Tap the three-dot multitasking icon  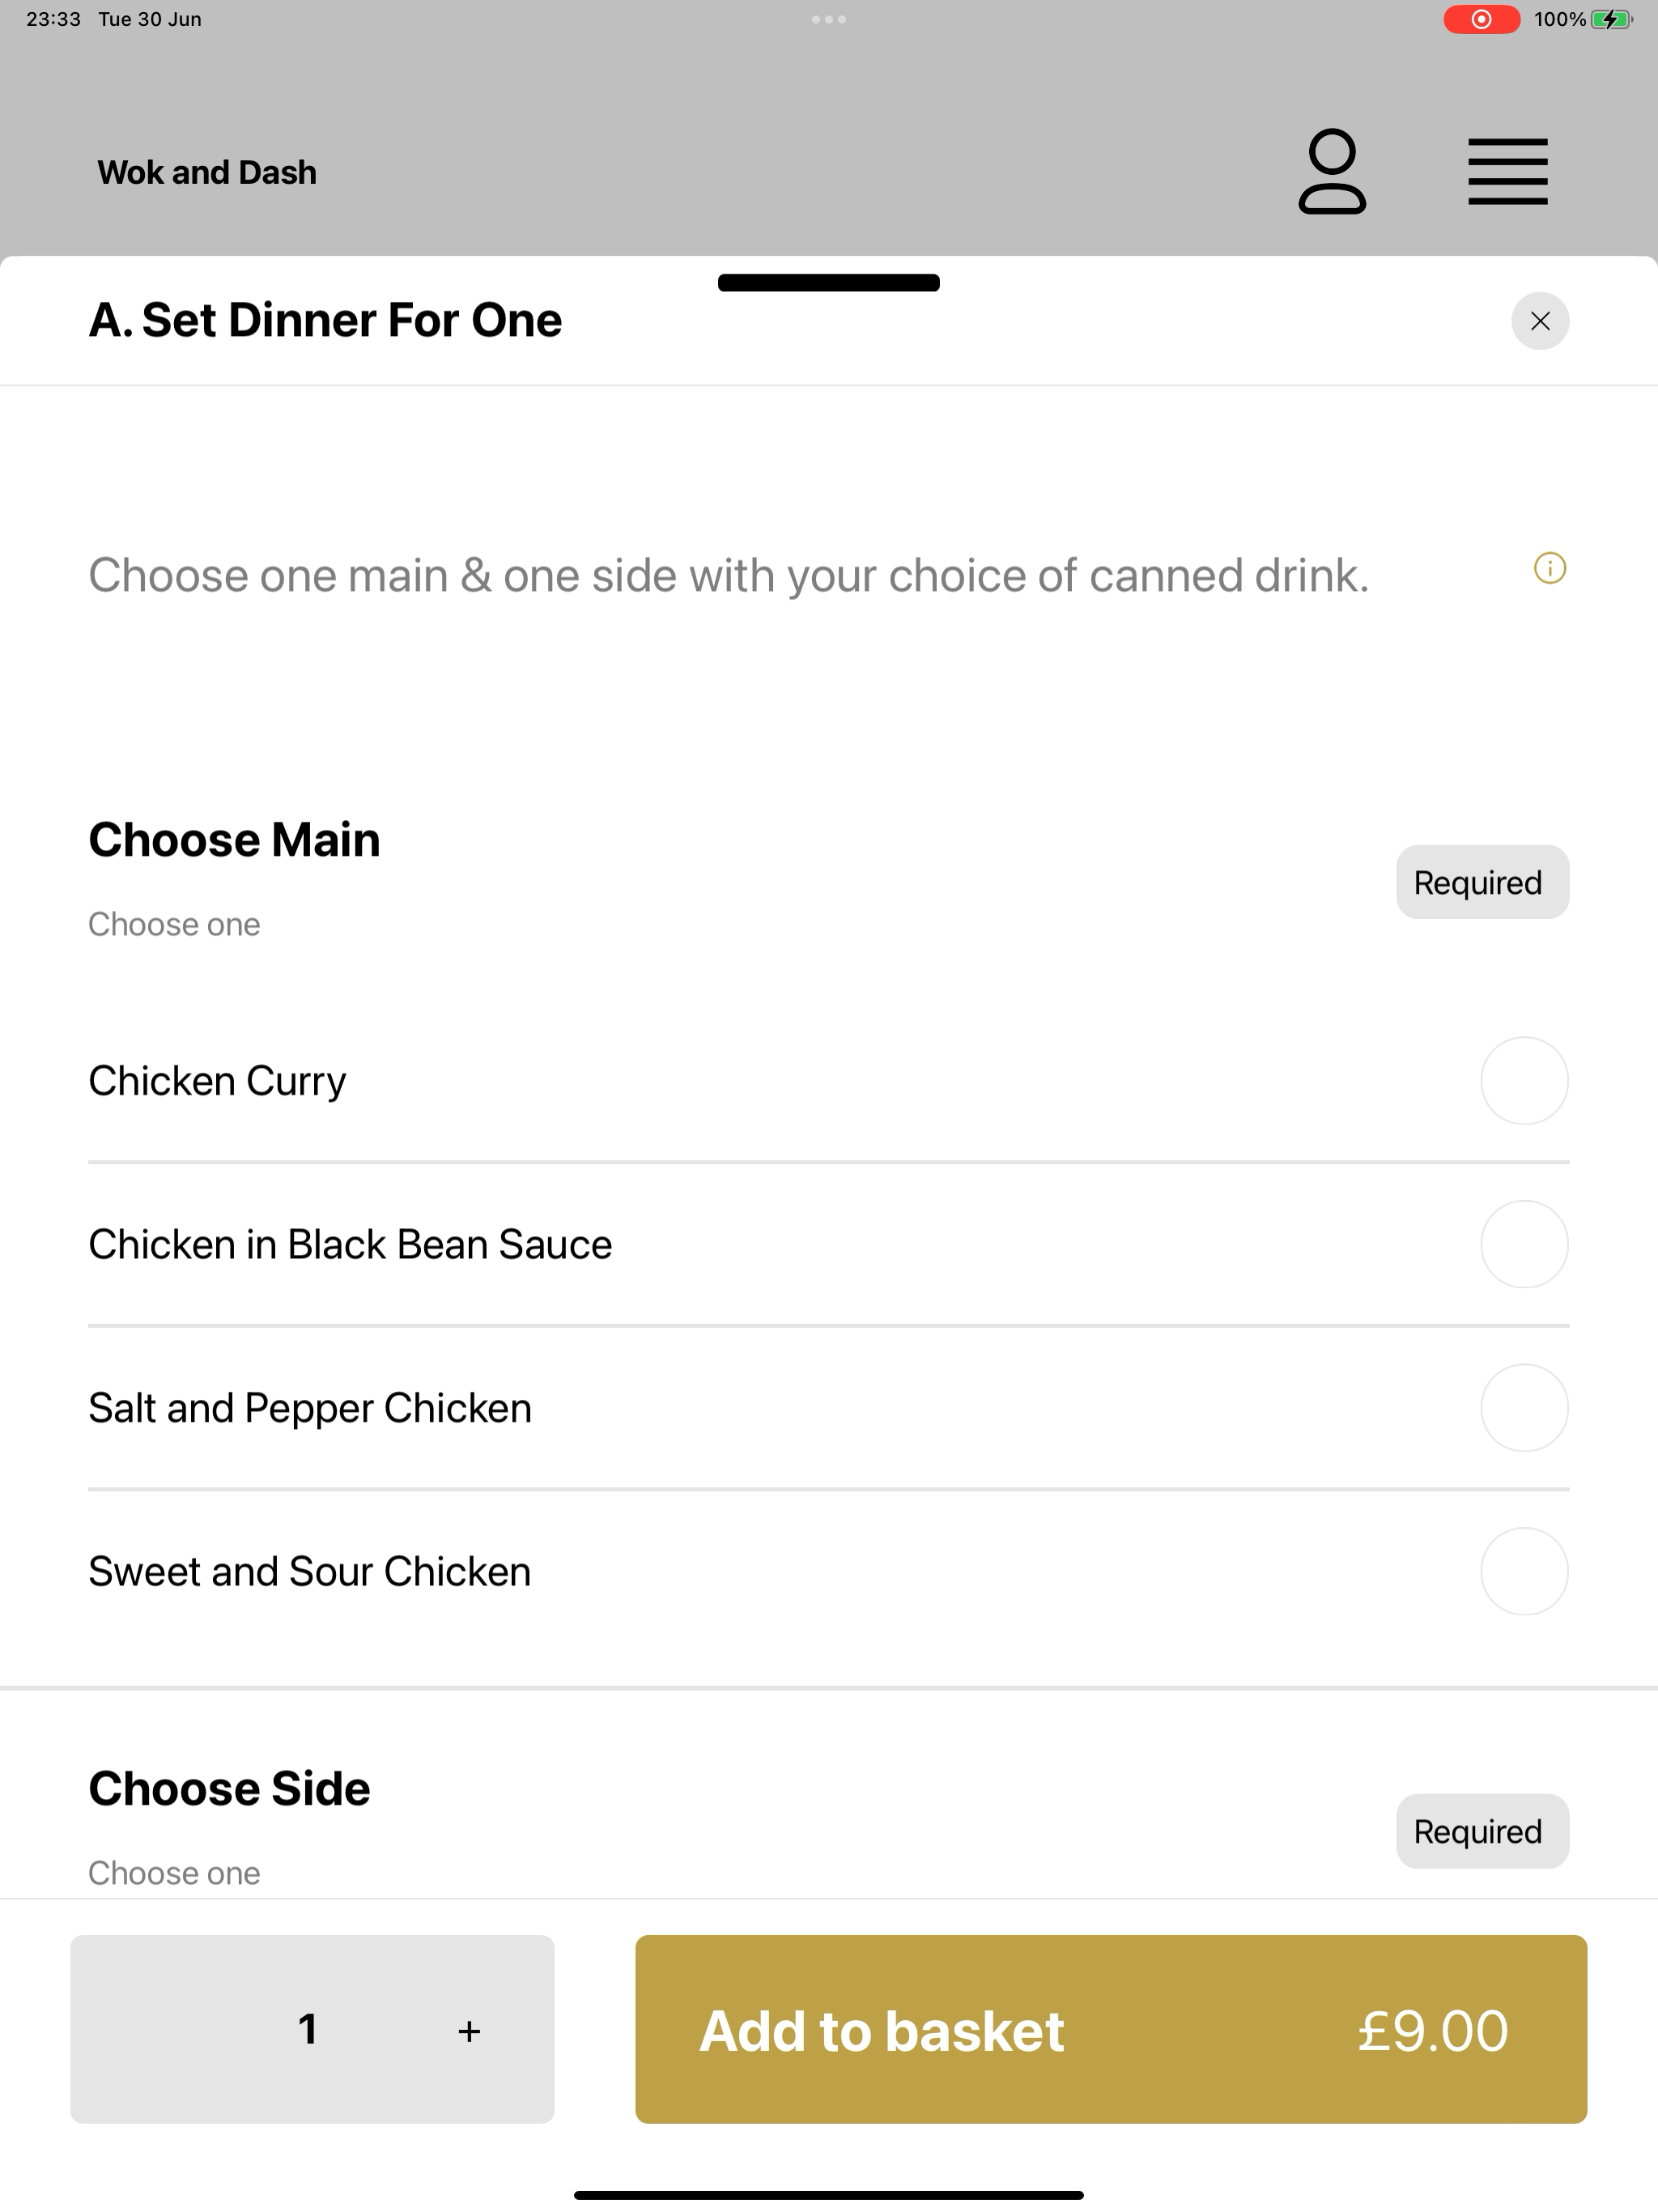pos(829,19)
